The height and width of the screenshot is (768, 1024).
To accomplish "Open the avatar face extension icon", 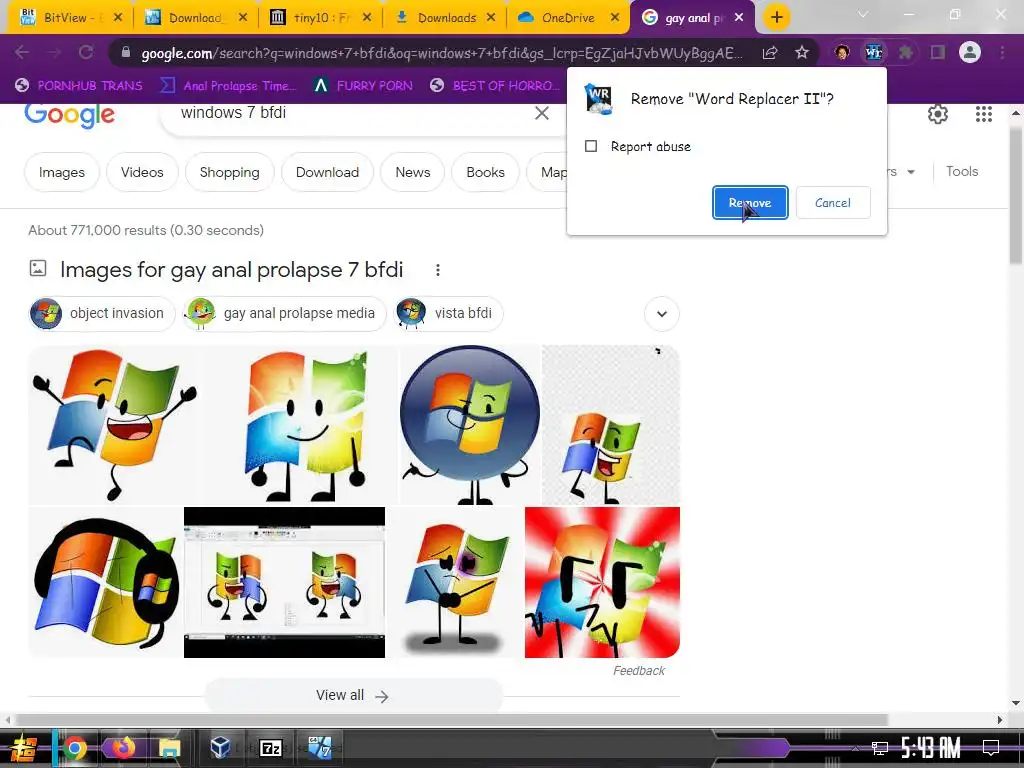I will point(842,52).
